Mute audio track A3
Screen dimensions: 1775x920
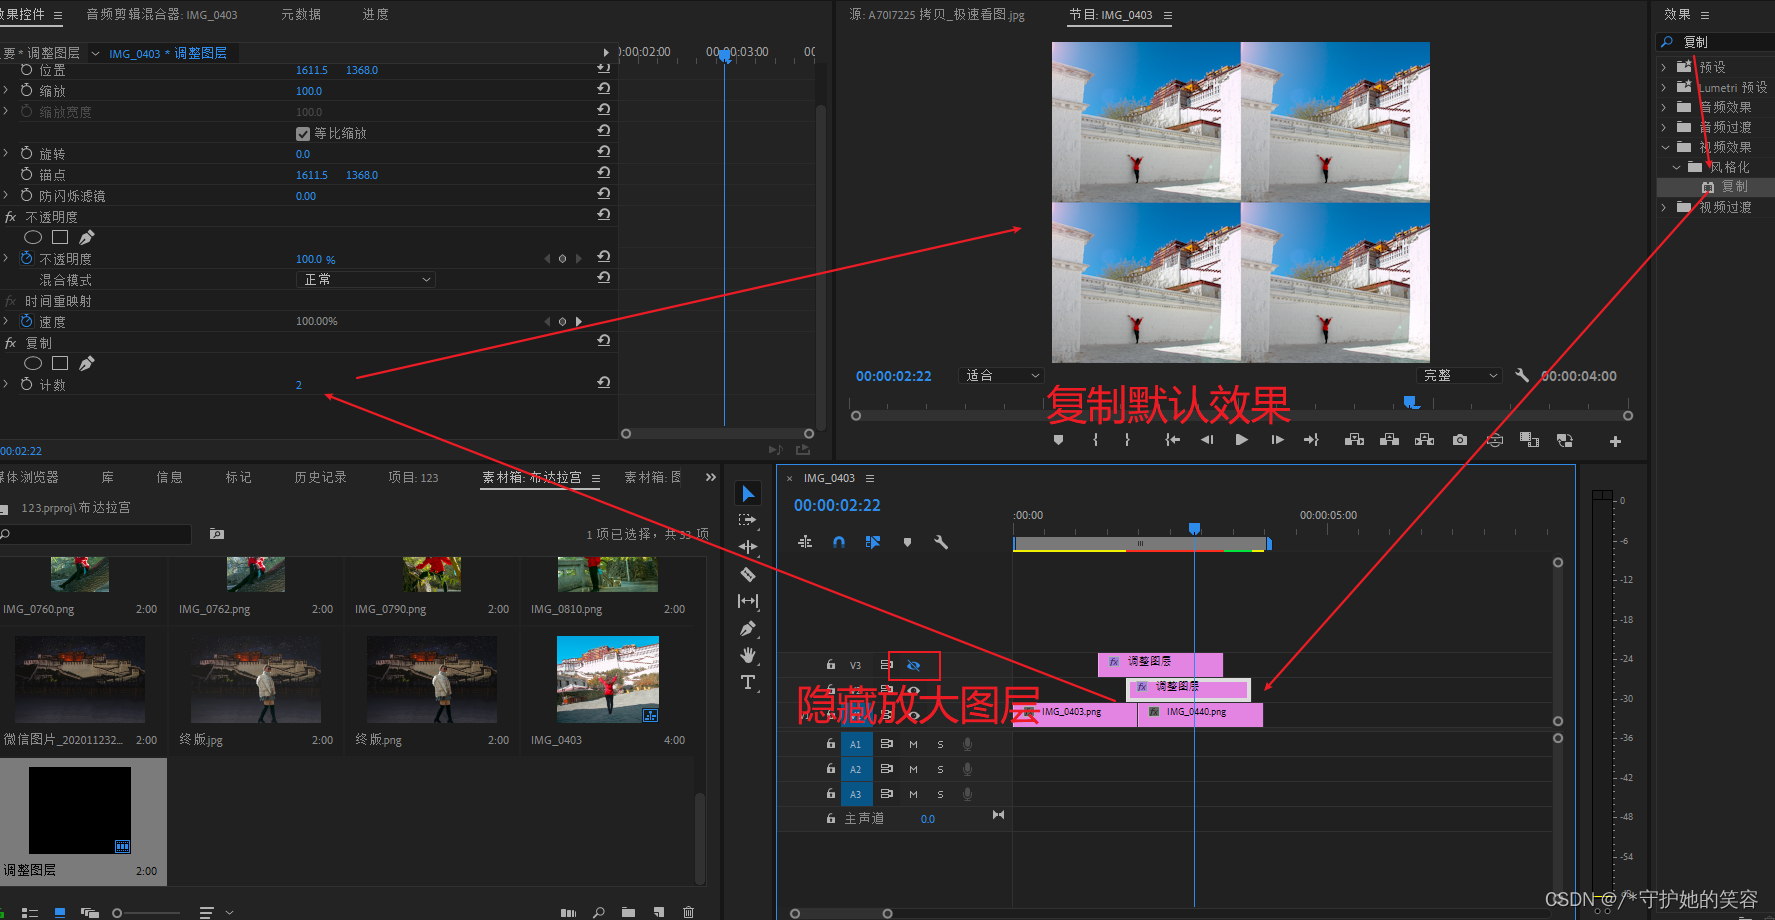click(913, 794)
